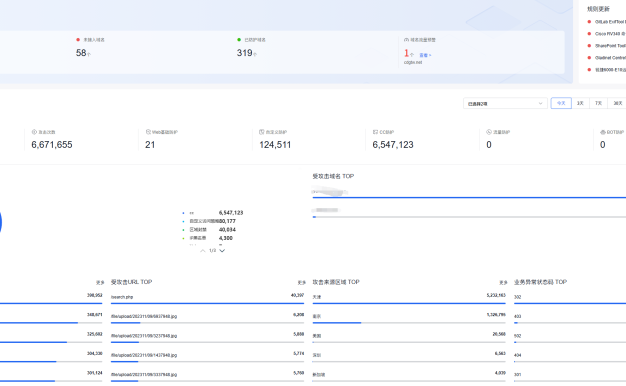Open the 'more' link of the attacked URL TOP panel
The height and width of the screenshot is (386, 626).
click(301, 283)
